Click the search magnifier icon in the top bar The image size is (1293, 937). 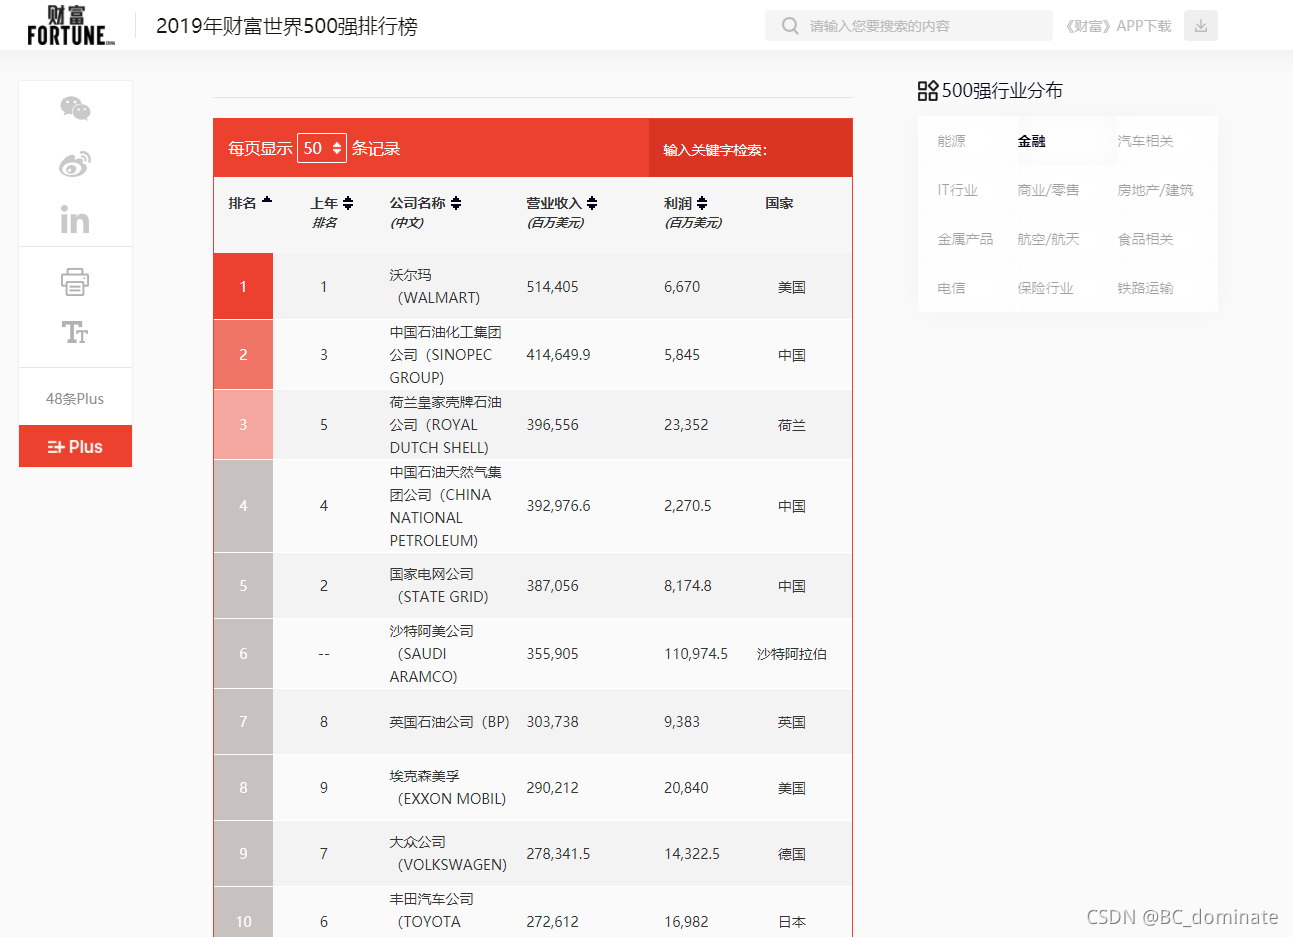[790, 26]
